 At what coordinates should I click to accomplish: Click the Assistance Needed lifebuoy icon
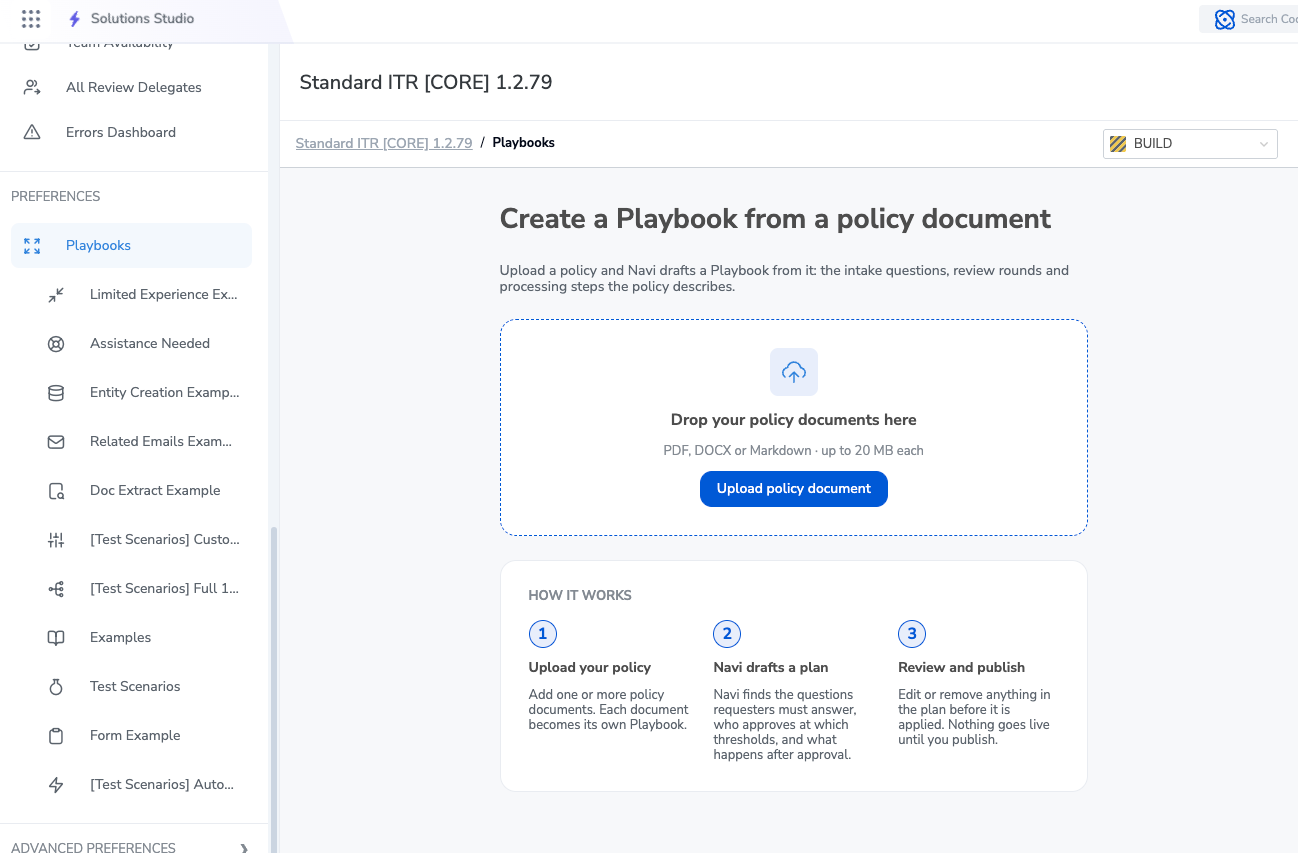click(x=56, y=343)
